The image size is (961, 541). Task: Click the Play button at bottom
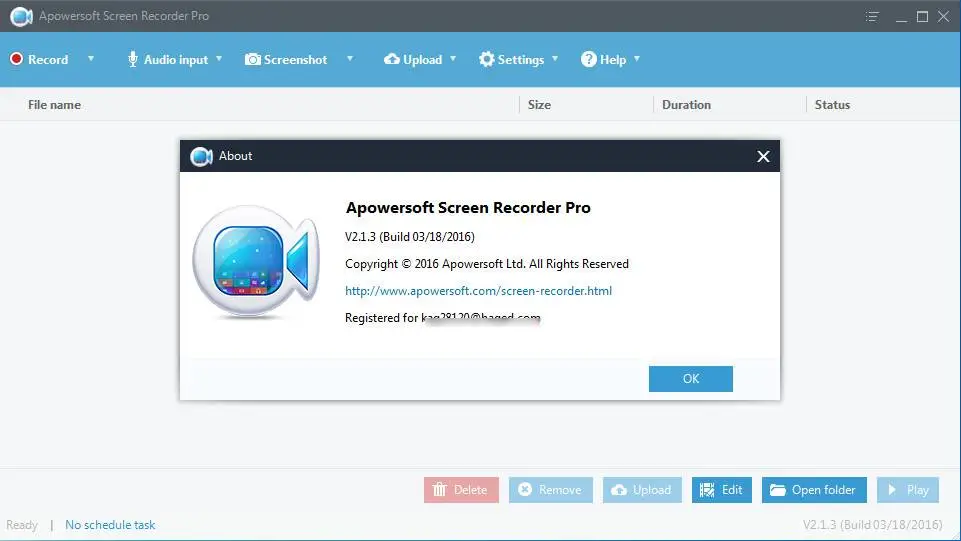(908, 490)
